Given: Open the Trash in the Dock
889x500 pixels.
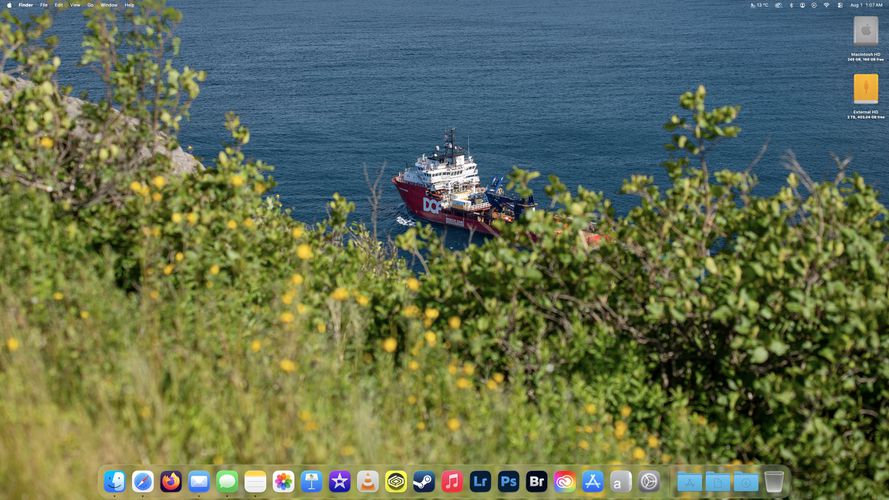Looking at the screenshot, I should coord(774,482).
